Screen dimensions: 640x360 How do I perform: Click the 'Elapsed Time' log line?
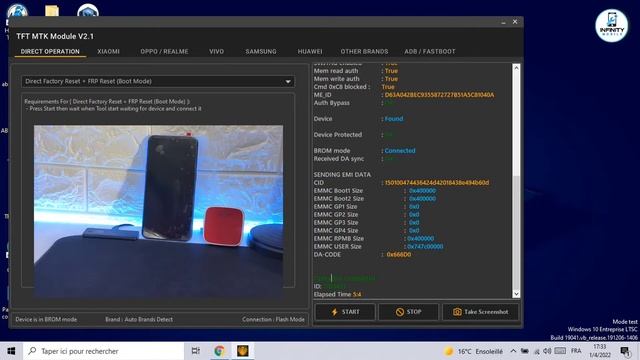click(x=337, y=294)
